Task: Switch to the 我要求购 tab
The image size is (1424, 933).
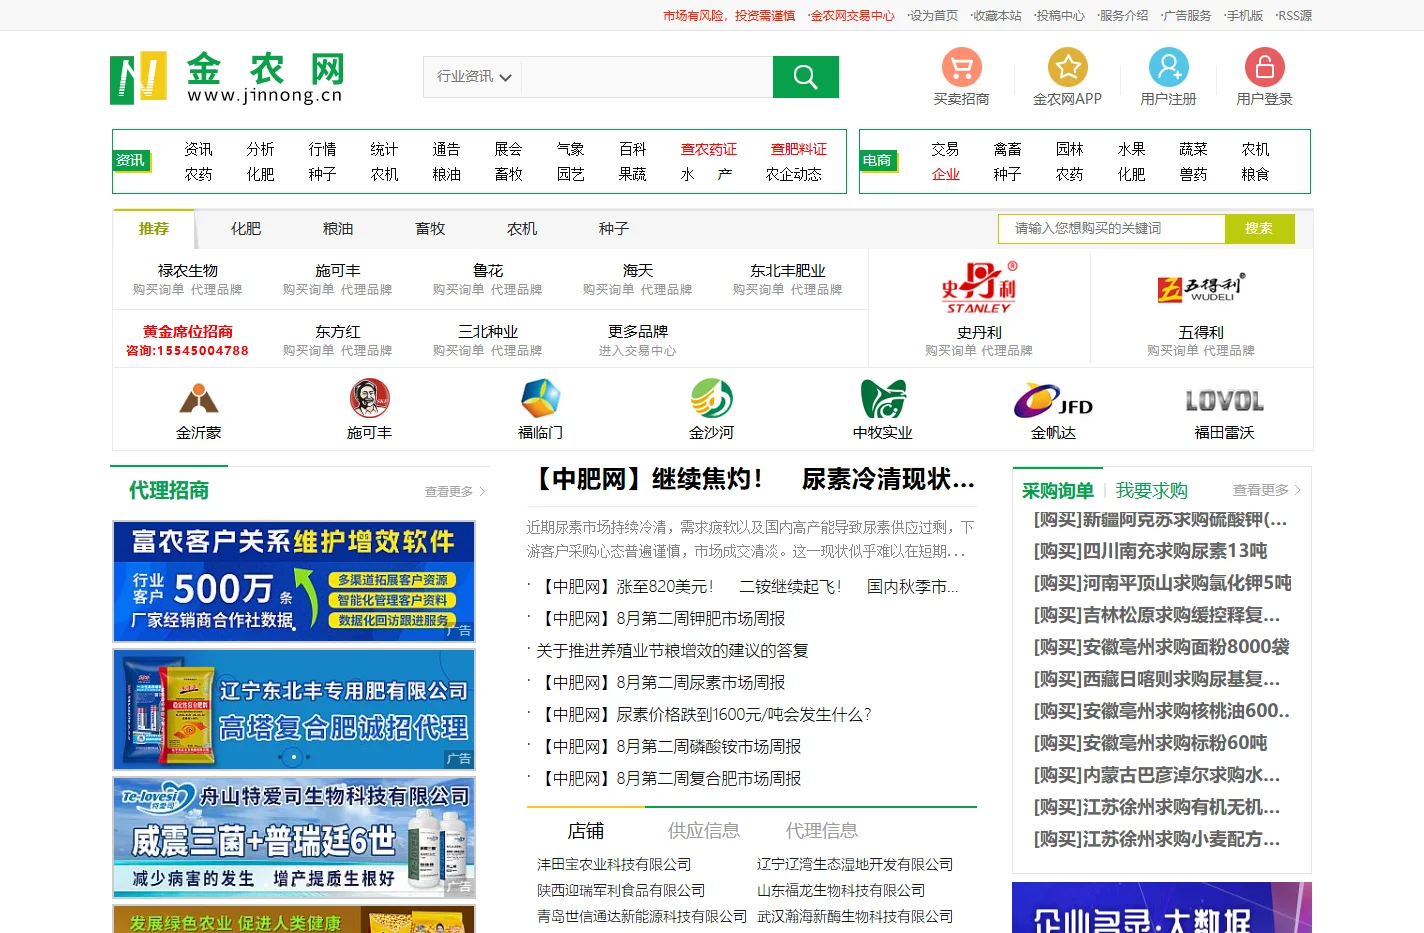Action: tap(1151, 490)
